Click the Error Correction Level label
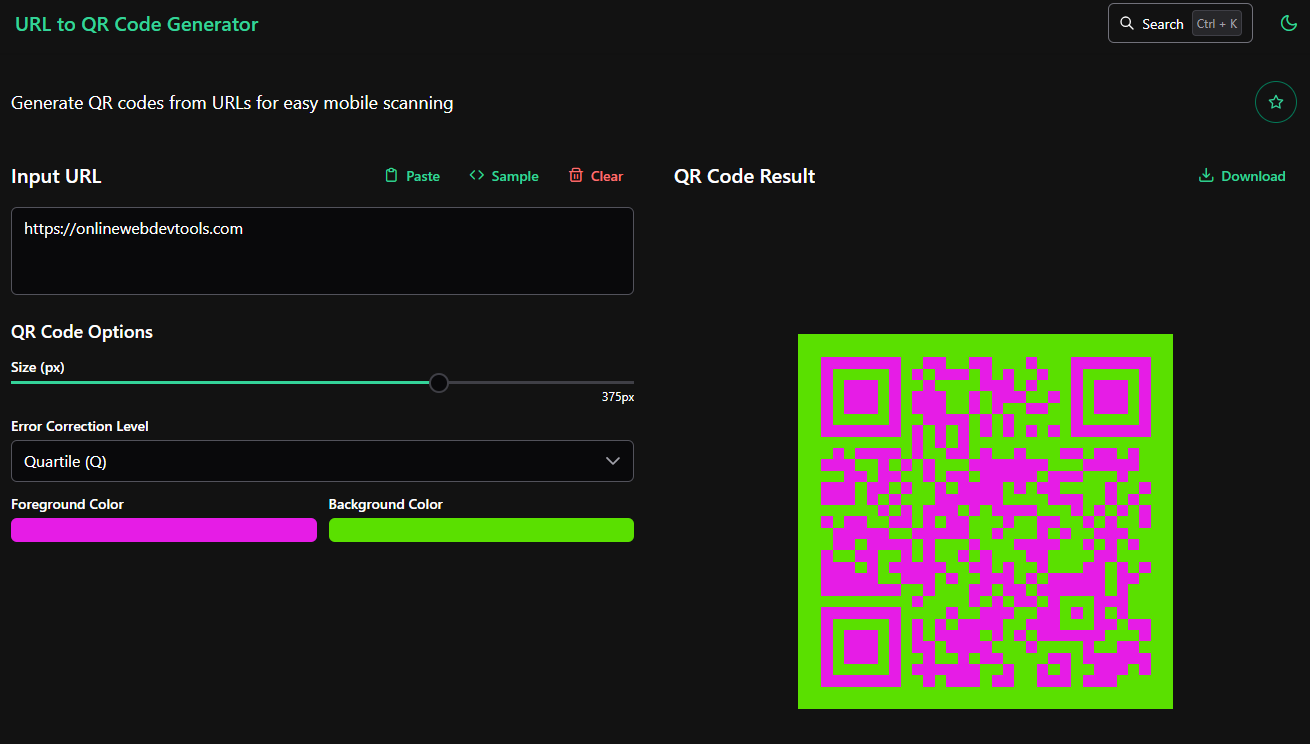The image size is (1310, 744). 80,426
